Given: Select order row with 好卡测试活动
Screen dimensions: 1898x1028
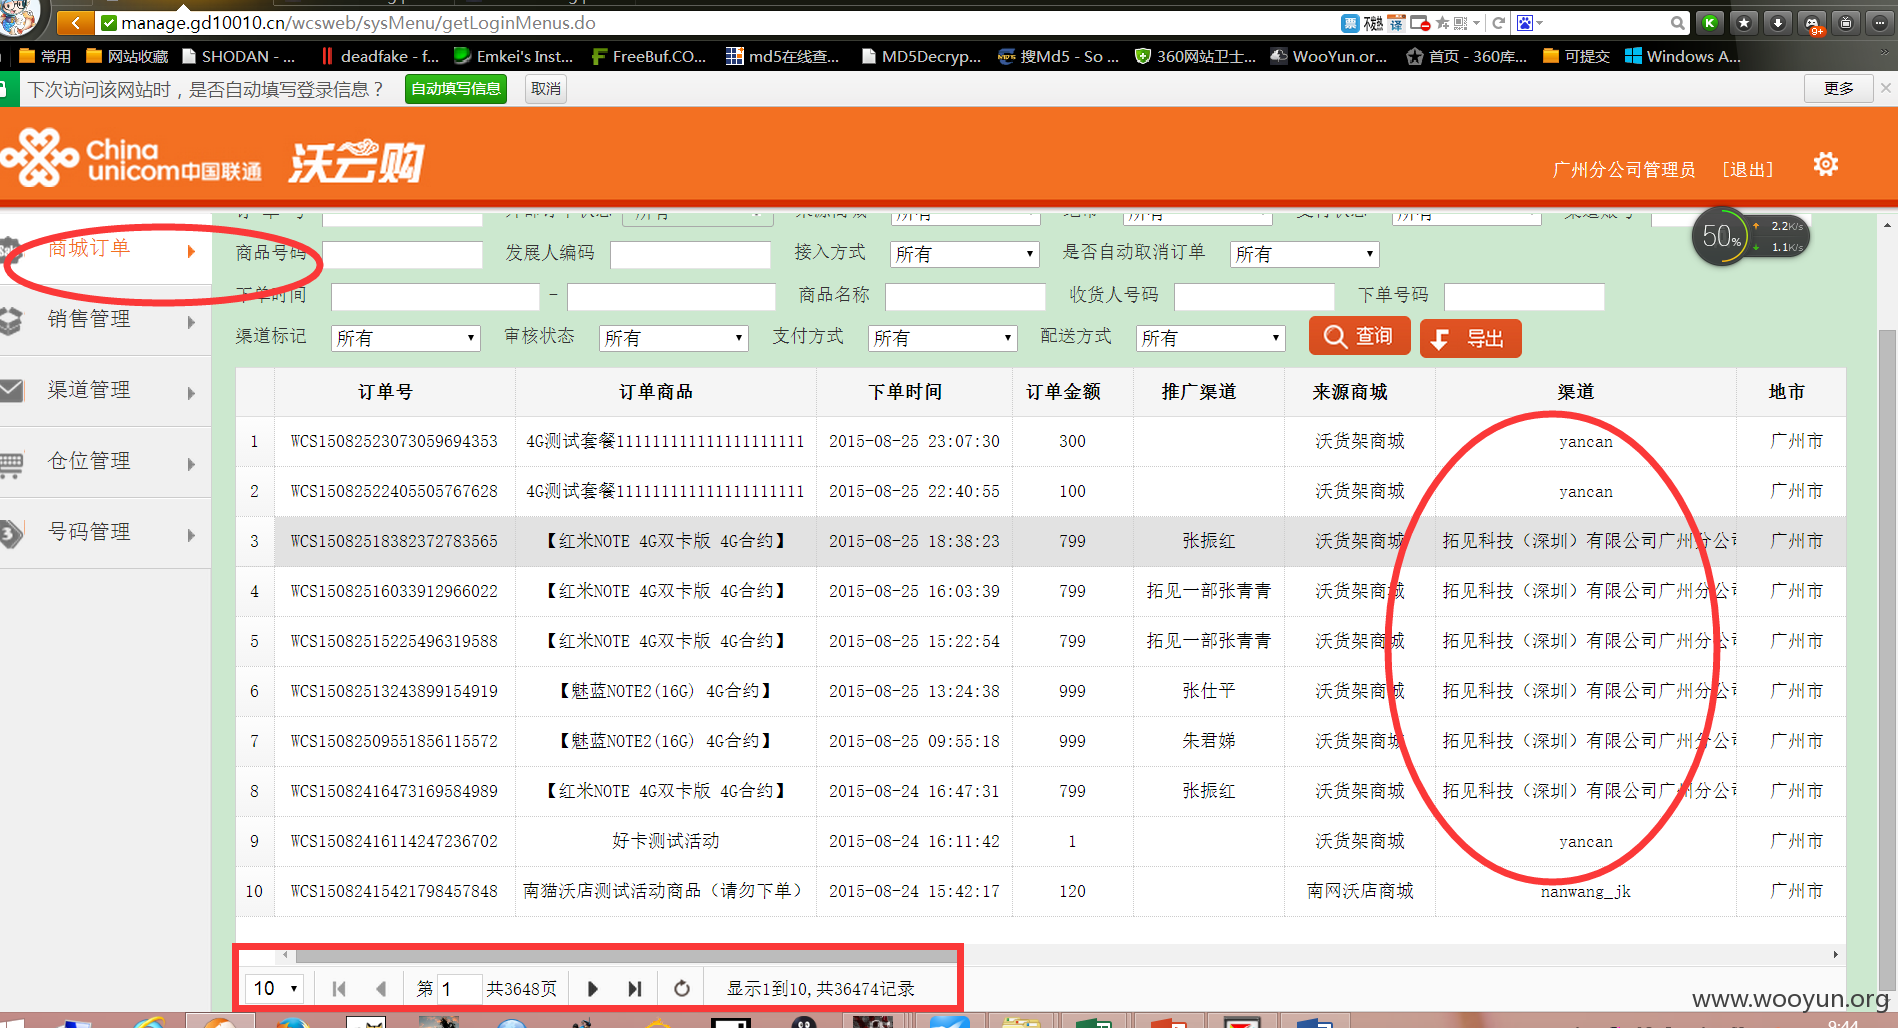Looking at the screenshot, I should [1040, 842].
